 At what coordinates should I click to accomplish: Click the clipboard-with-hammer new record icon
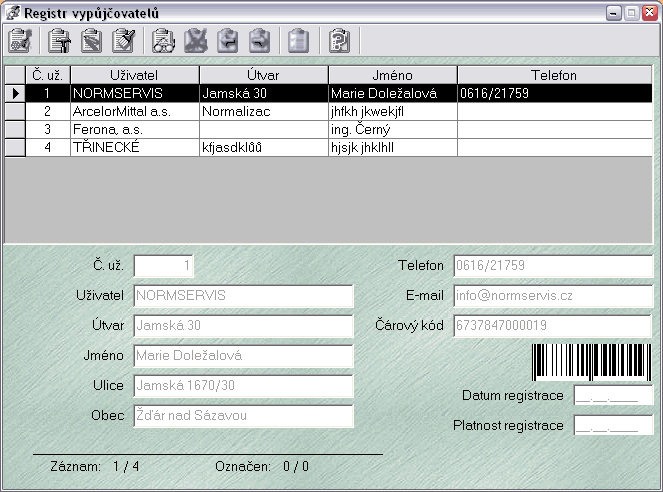[x=59, y=41]
